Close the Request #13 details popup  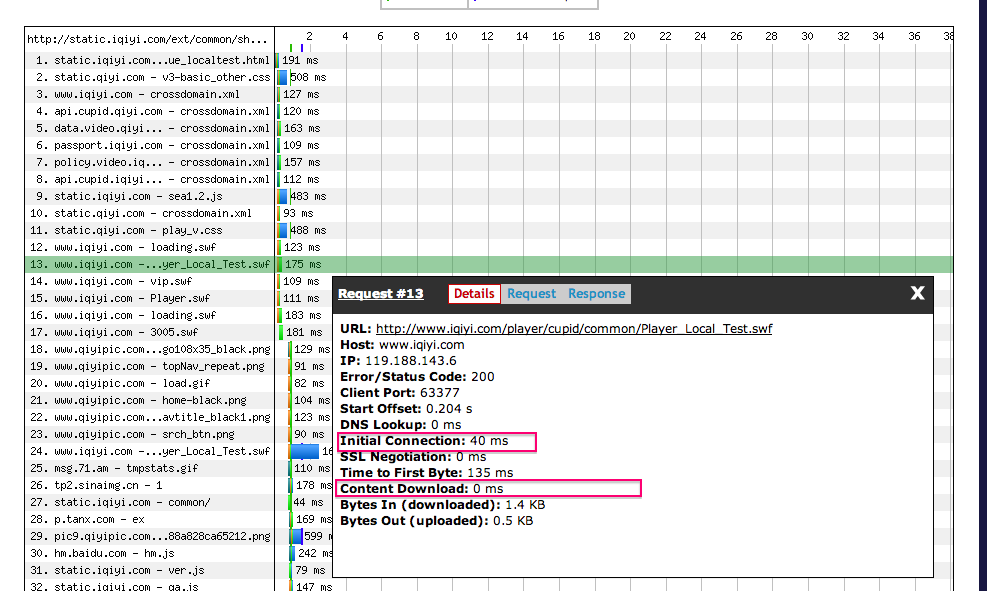tap(917, 293)
